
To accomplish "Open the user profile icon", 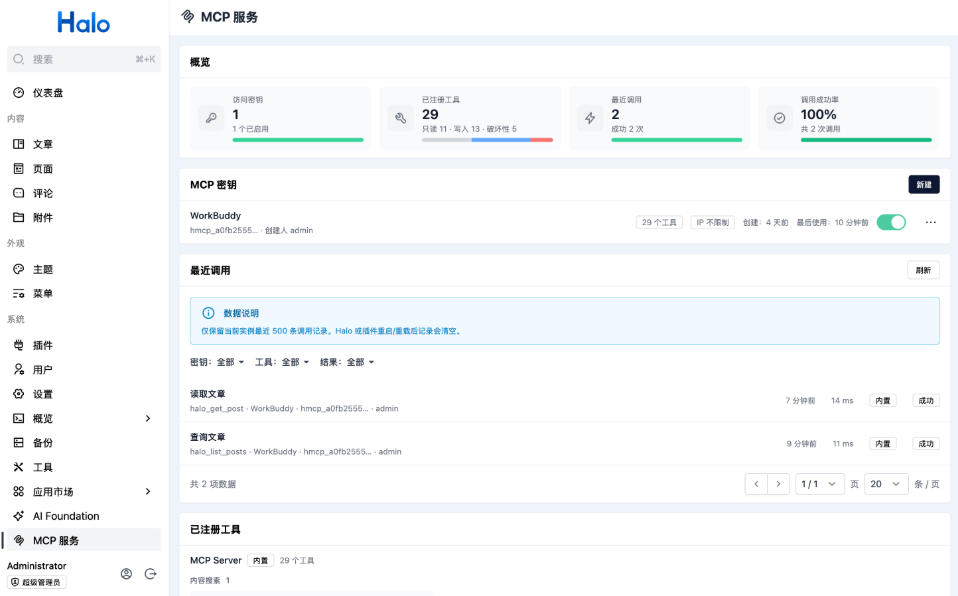I will click(126, 573).
